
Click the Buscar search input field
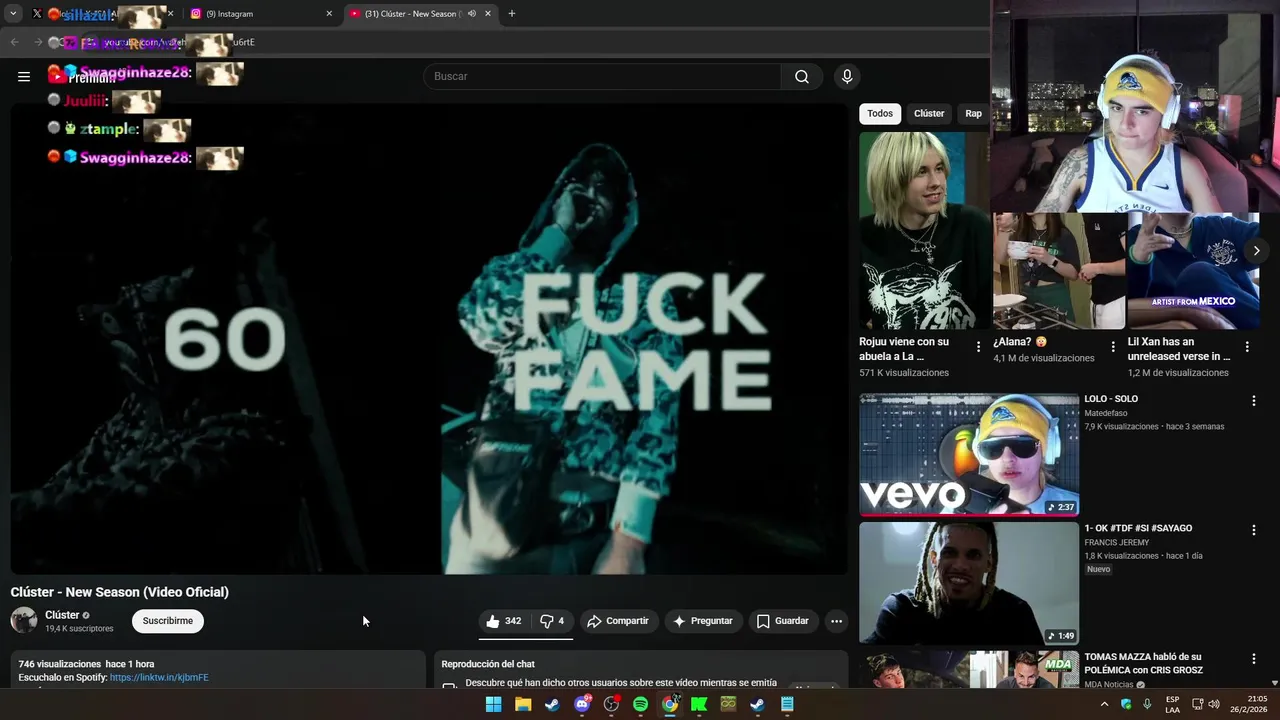602,76
